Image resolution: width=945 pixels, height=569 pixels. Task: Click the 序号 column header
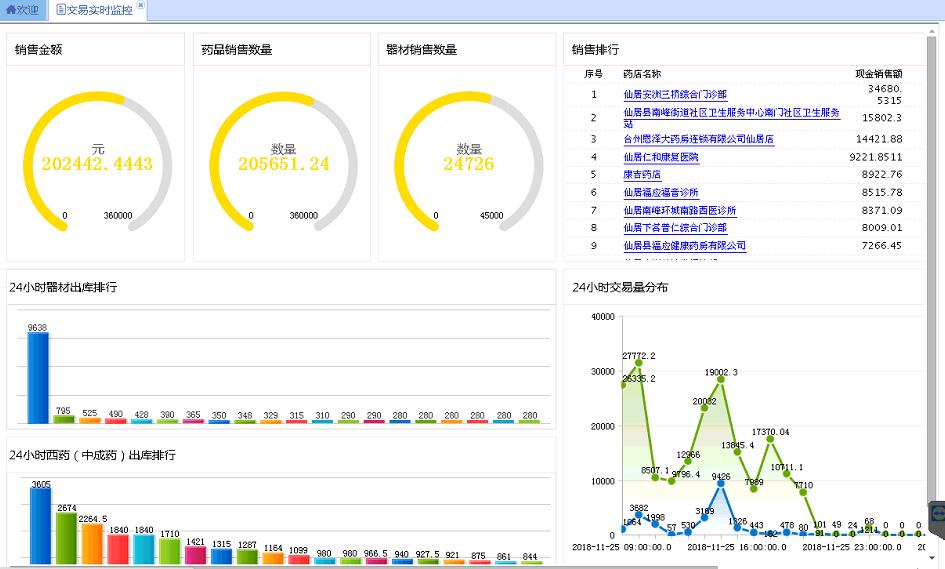(593, 74)
